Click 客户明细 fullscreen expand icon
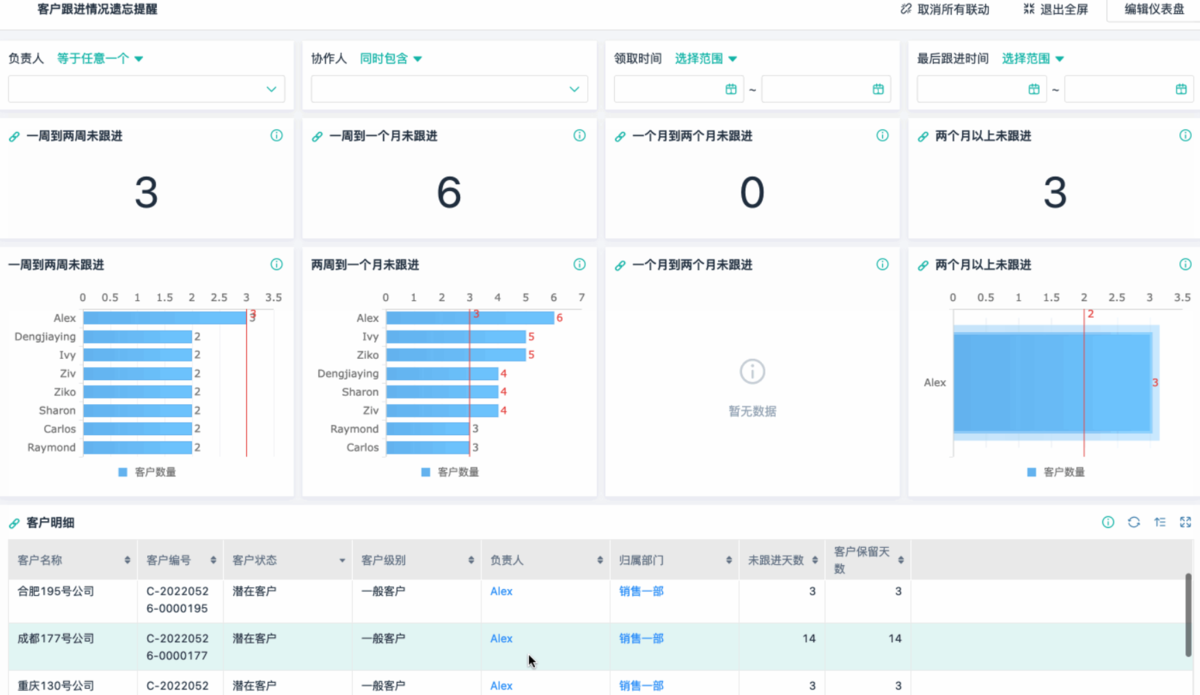1200x695 pixels. click(1186, 522)
